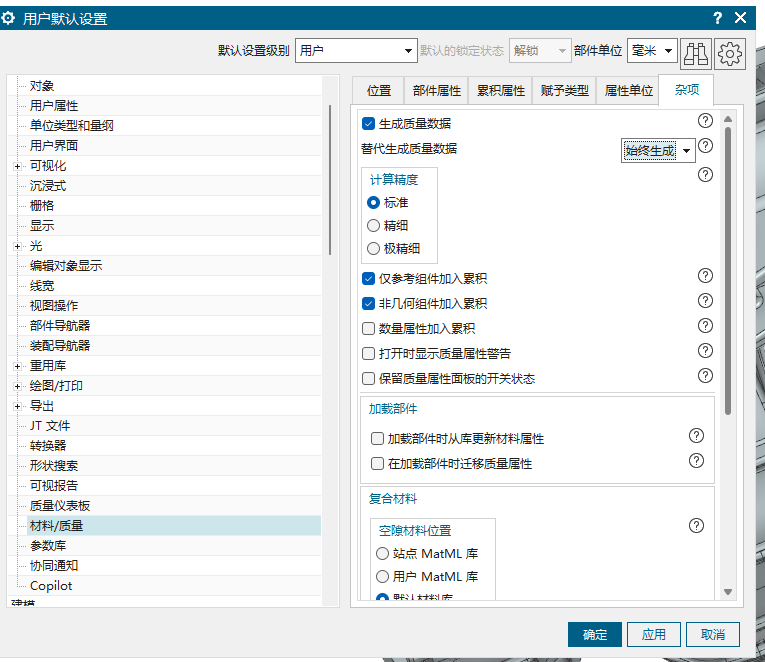Click the title bar question mark help

(717, 18)
